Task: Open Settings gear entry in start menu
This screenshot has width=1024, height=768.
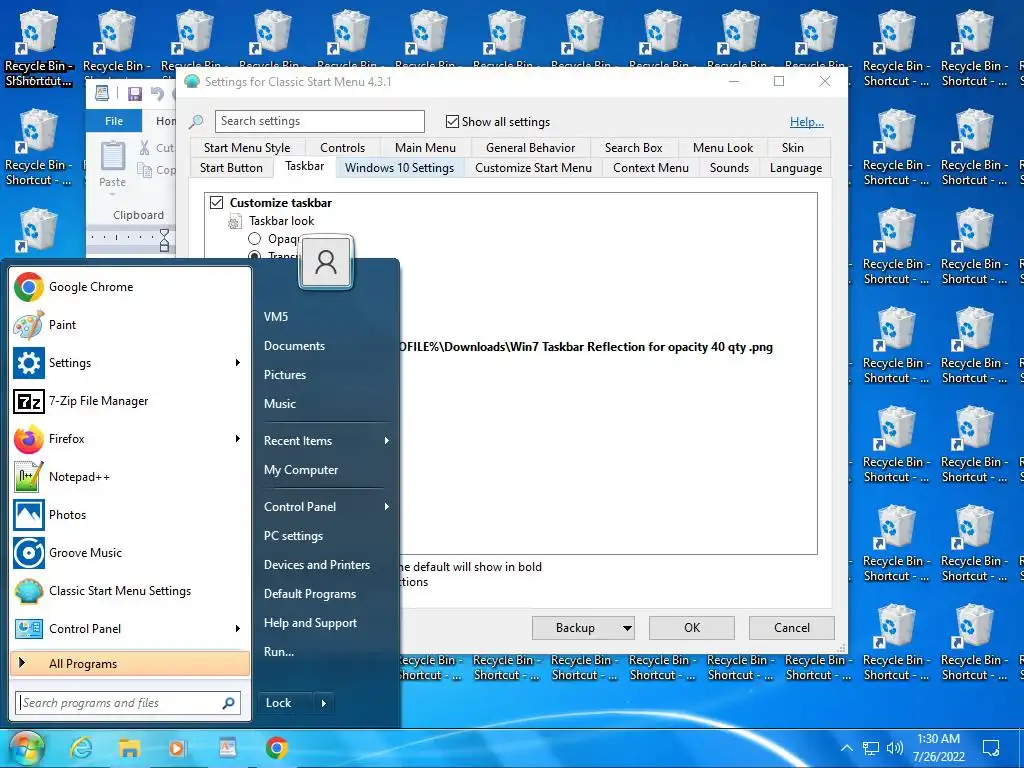Action: pyautogui.click(x=131, y=362)
